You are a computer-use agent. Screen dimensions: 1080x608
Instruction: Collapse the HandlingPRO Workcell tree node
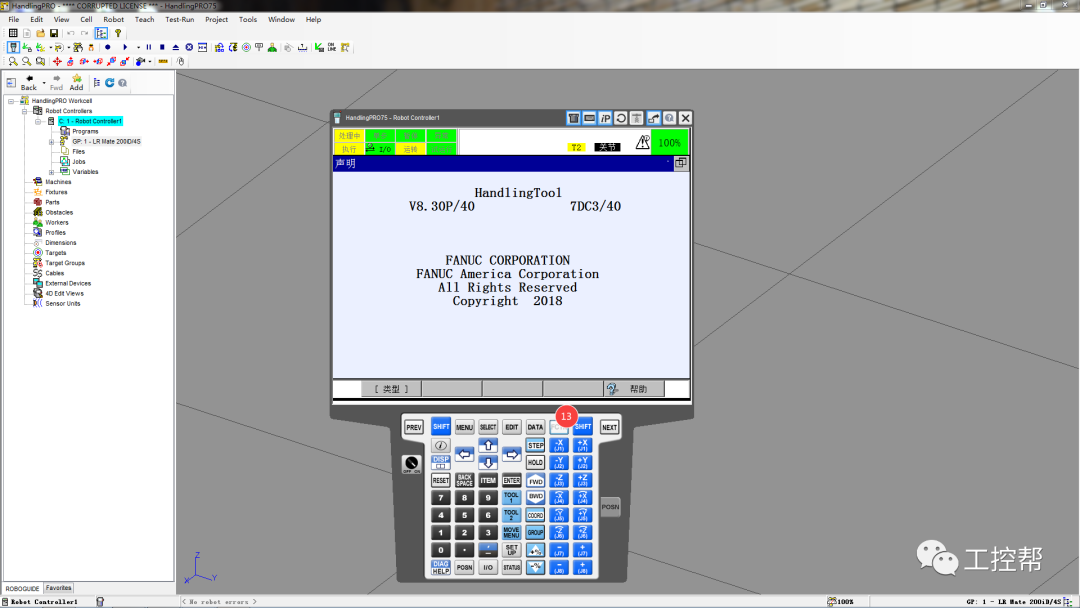coord(11,101)
